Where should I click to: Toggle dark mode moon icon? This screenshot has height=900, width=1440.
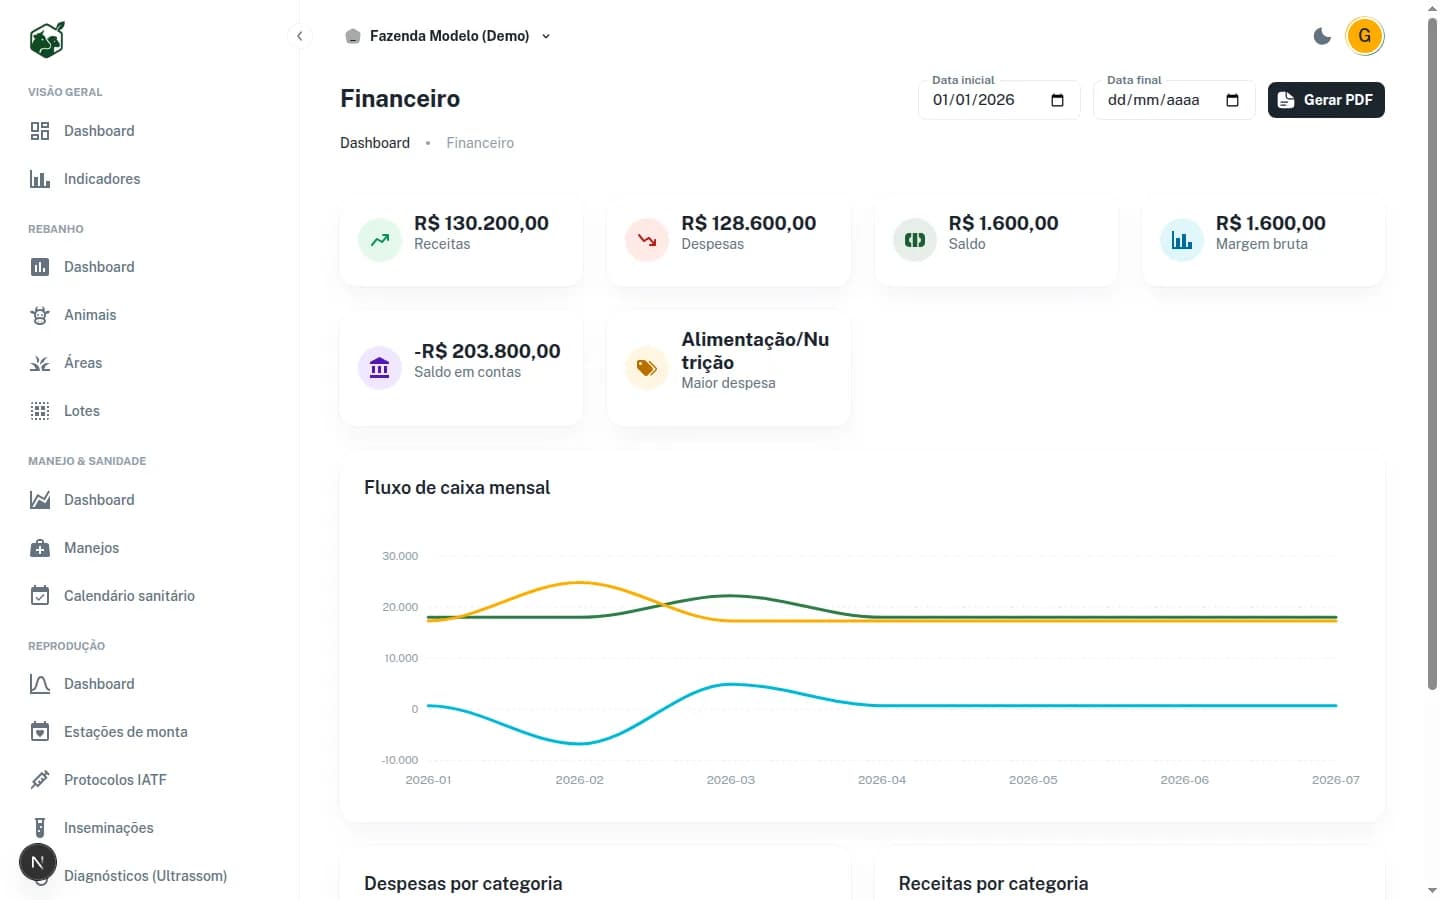(1322, 36)
